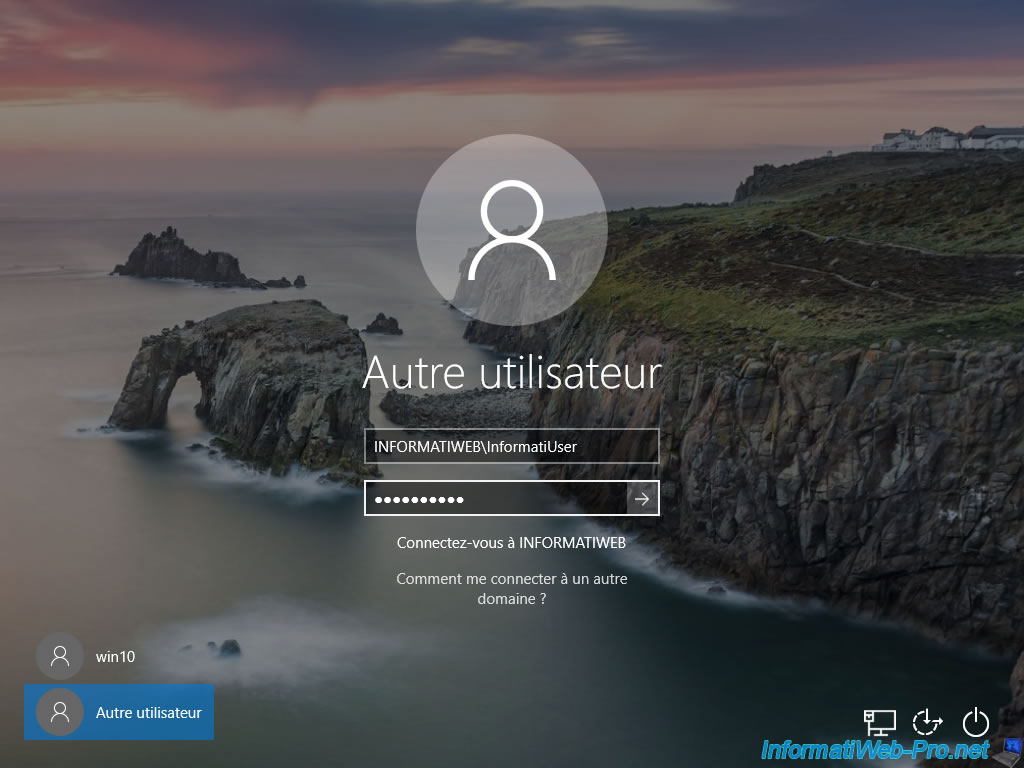
Task: Open 'Comment me connecter à un autre domaine ?' link
Action: (x=512, y=588)
